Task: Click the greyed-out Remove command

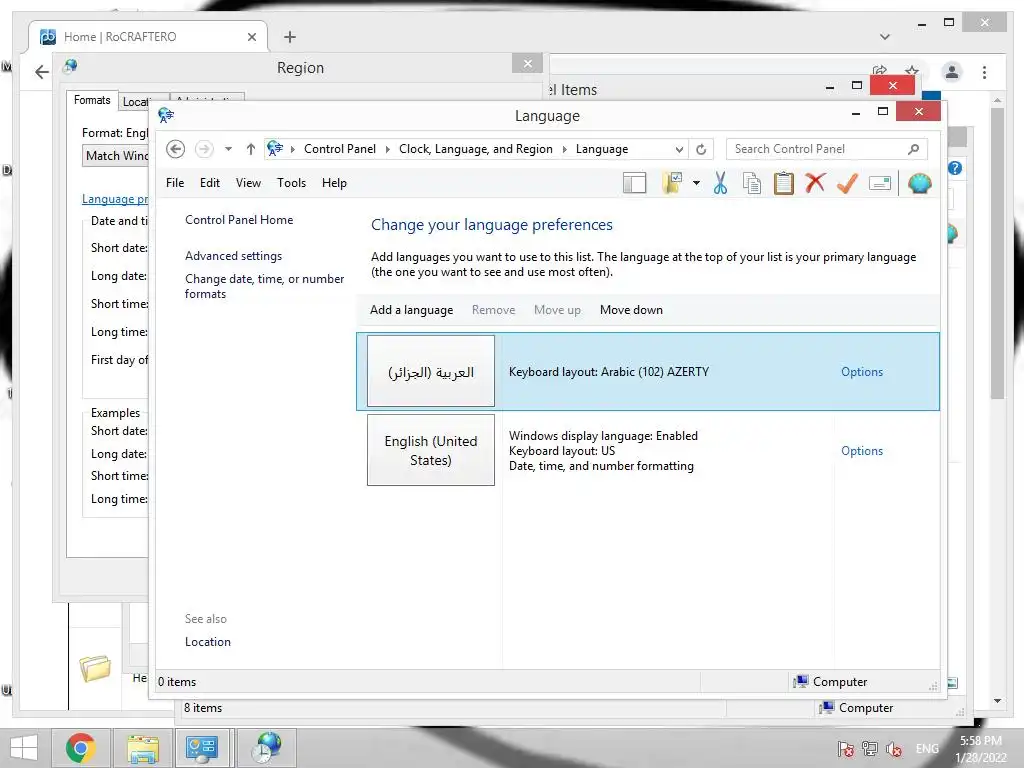Action: [x=494, y=310]
